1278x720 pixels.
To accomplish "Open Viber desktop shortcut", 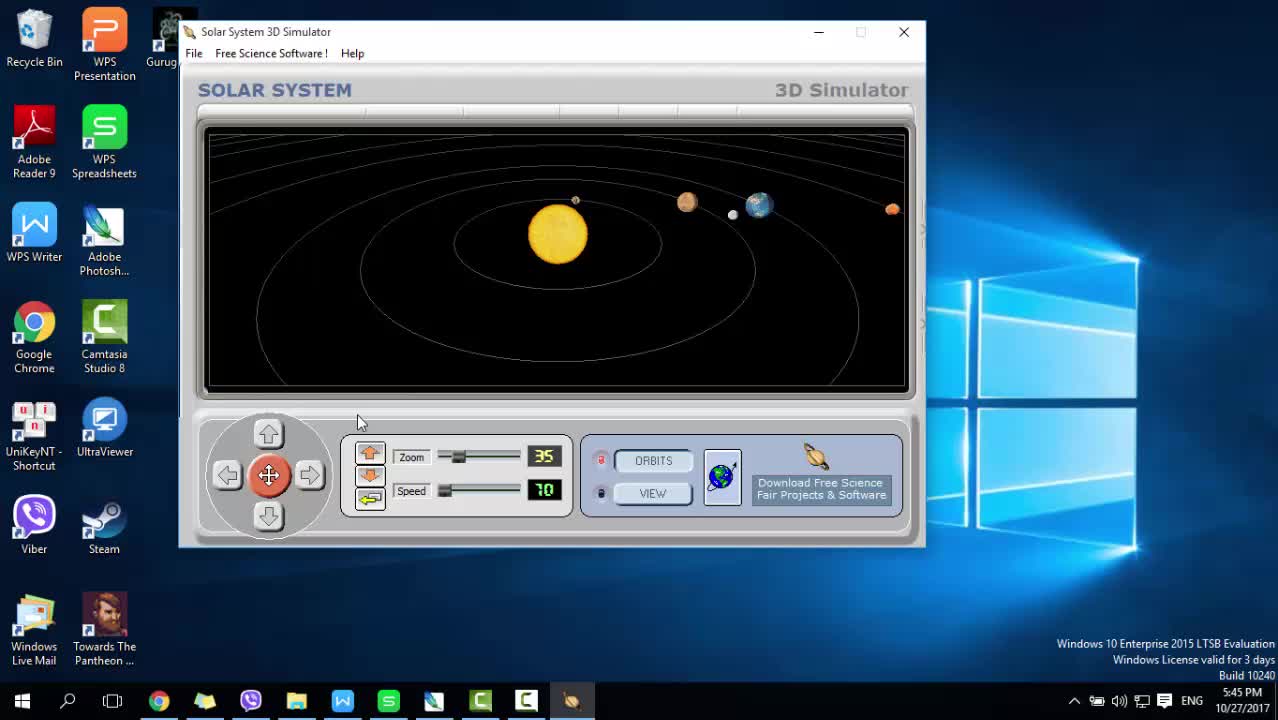I will click(34, 525).
